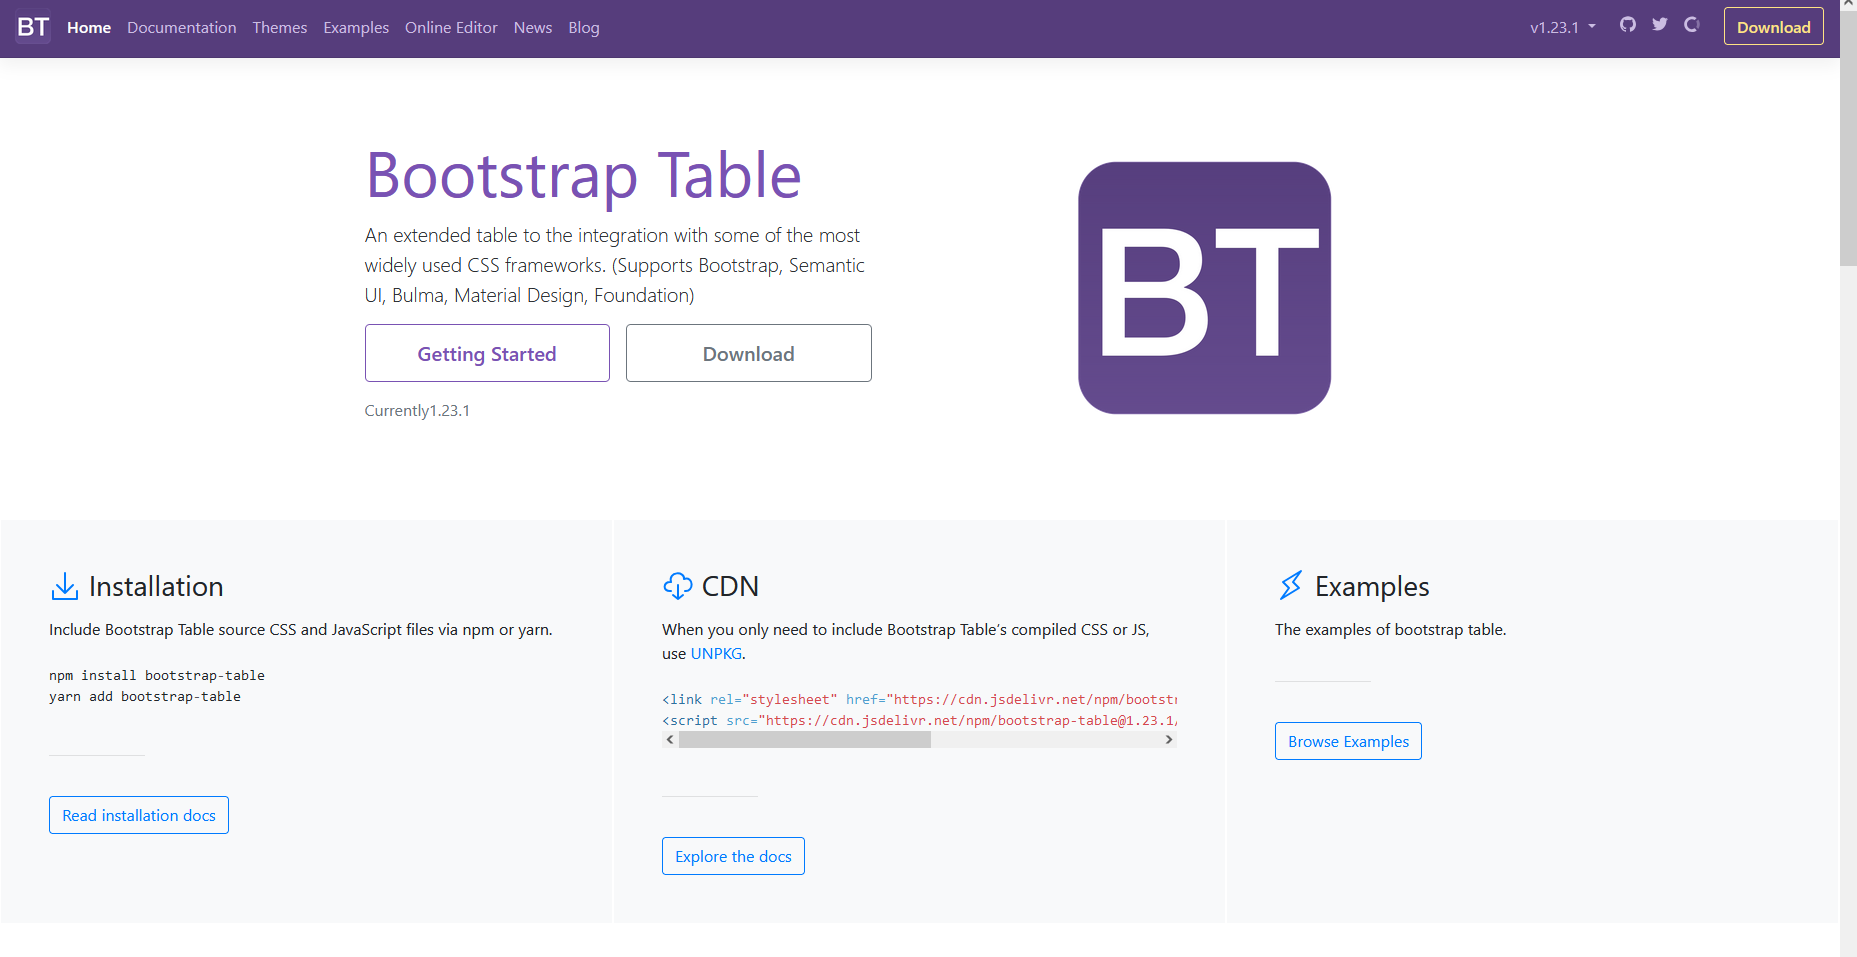Open News nav item
The image size is (1857, 957).
pos(533,28)
